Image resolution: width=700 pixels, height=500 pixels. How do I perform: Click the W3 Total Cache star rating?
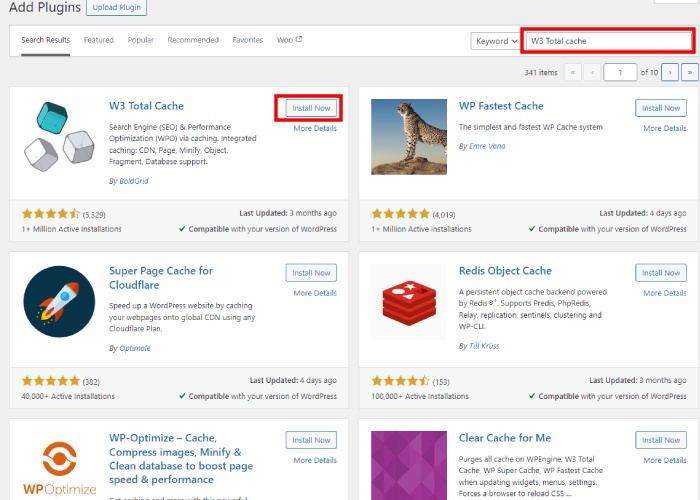point(50,214)
